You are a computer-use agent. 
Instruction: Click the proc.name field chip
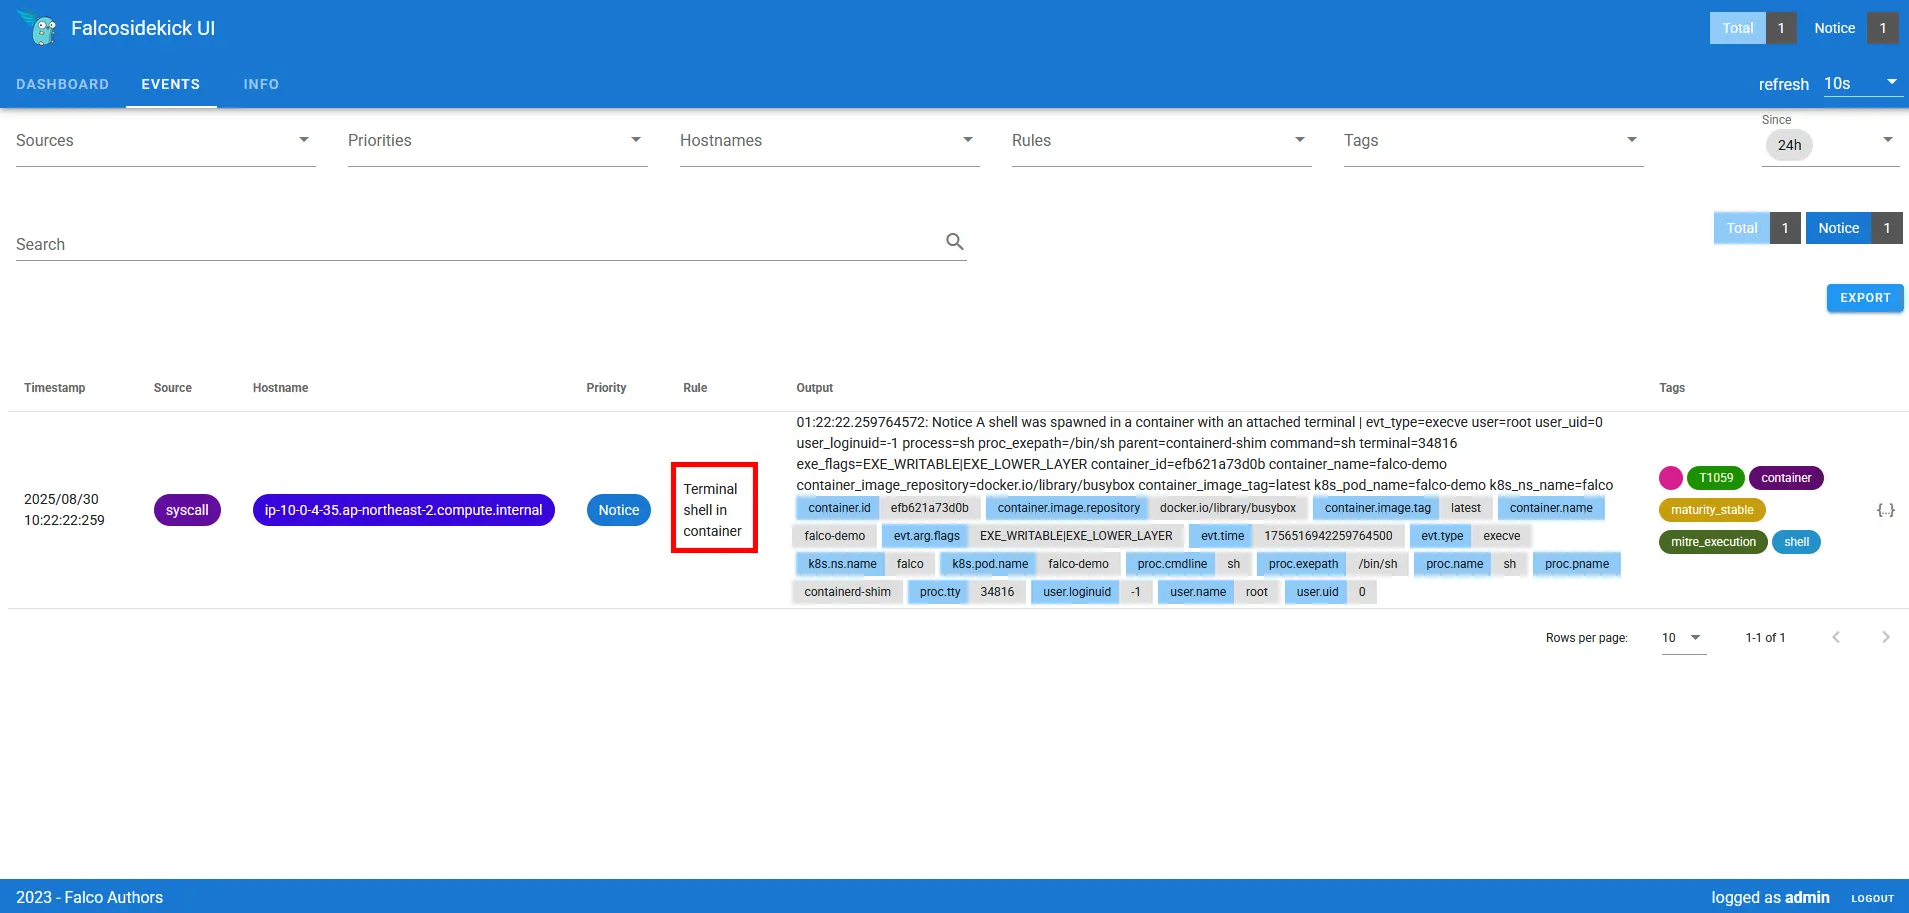coord(1455,564)
